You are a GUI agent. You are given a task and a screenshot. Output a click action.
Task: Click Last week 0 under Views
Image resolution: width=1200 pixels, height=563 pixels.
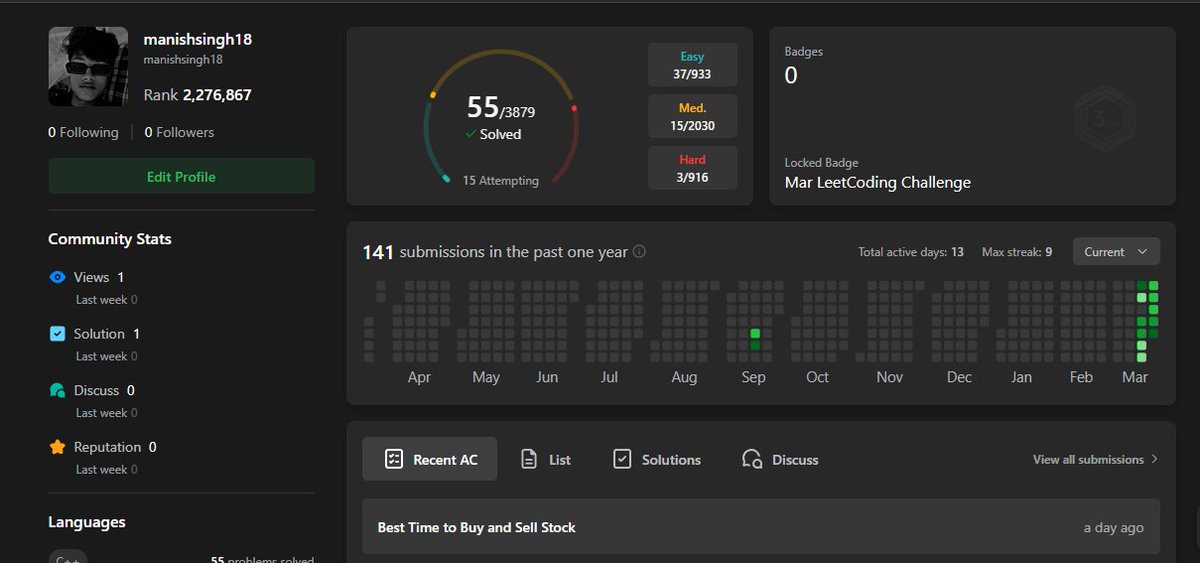tap(107, 299)
